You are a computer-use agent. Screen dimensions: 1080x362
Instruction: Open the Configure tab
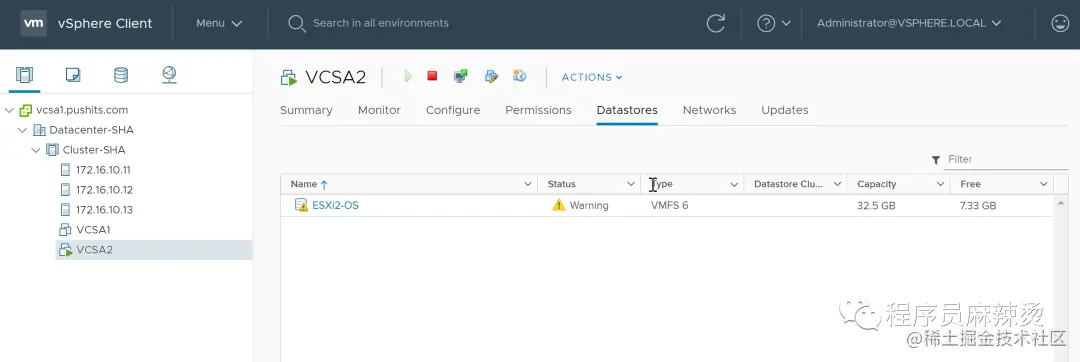[453, 110]
